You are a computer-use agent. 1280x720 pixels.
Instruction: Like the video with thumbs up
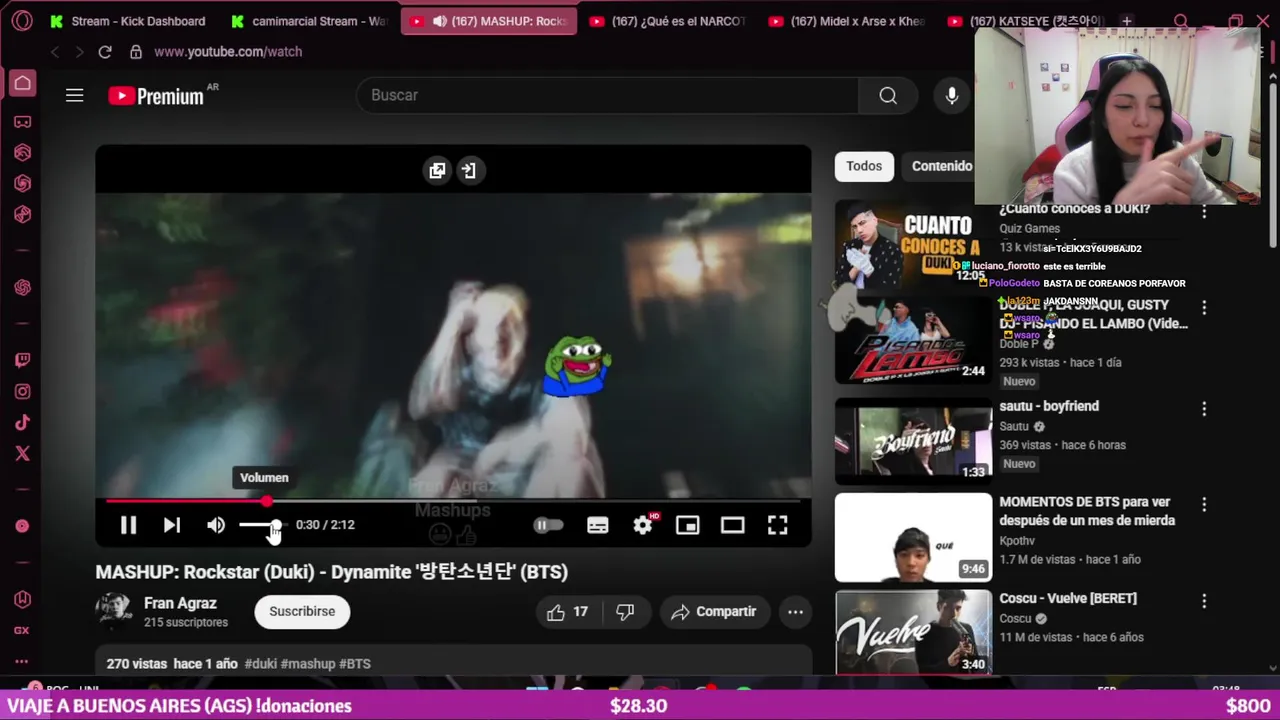(x=567, y=612)
